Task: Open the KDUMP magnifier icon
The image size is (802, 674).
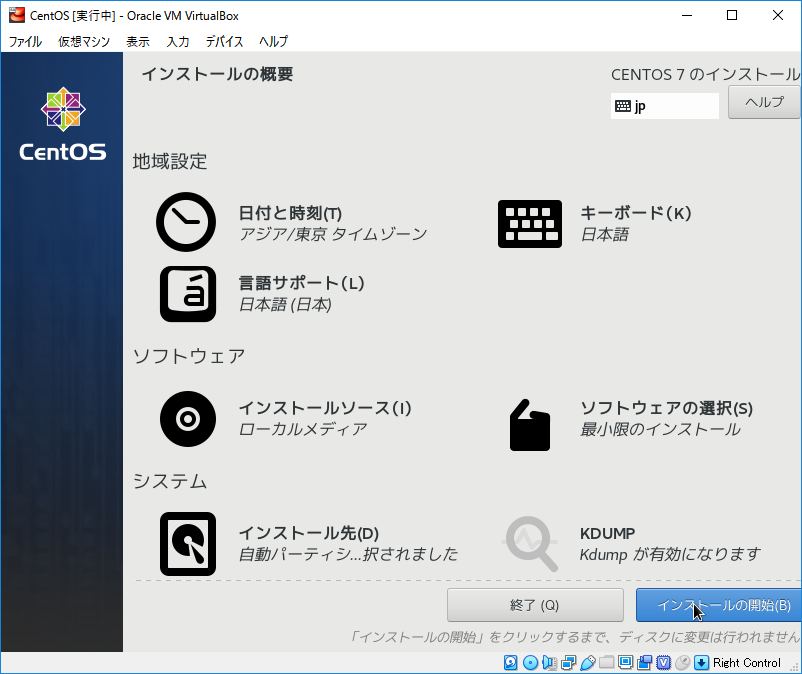Action: (x=530, y=544)
